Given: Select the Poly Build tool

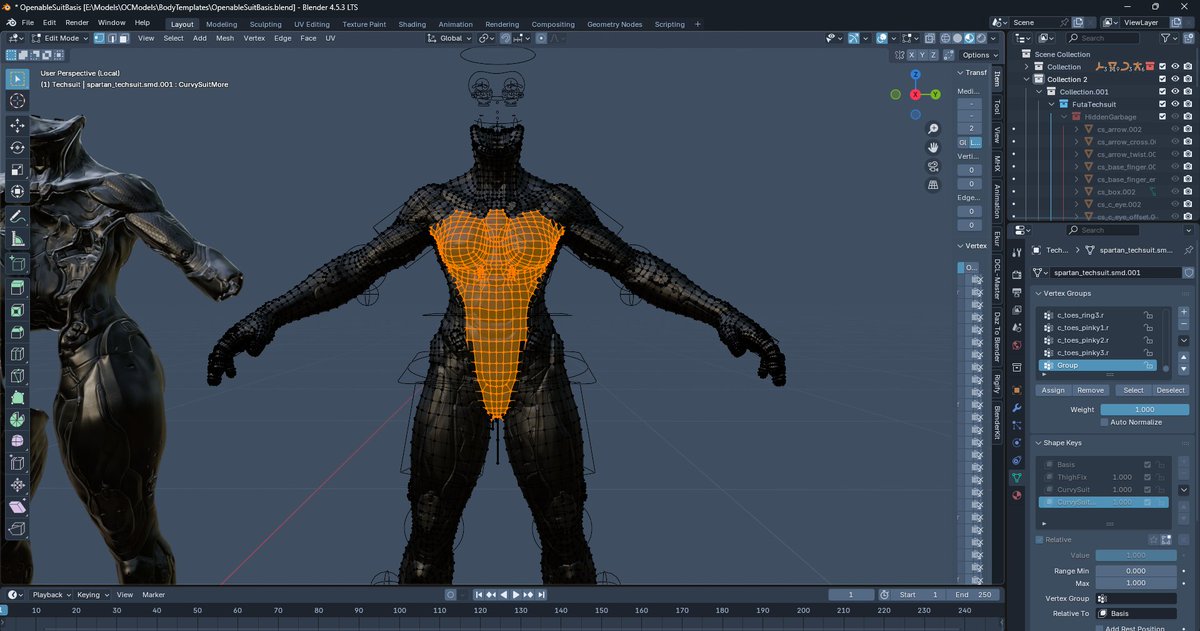Looking at the screenshot, I should pyautogui.click(x=17, y=398).
